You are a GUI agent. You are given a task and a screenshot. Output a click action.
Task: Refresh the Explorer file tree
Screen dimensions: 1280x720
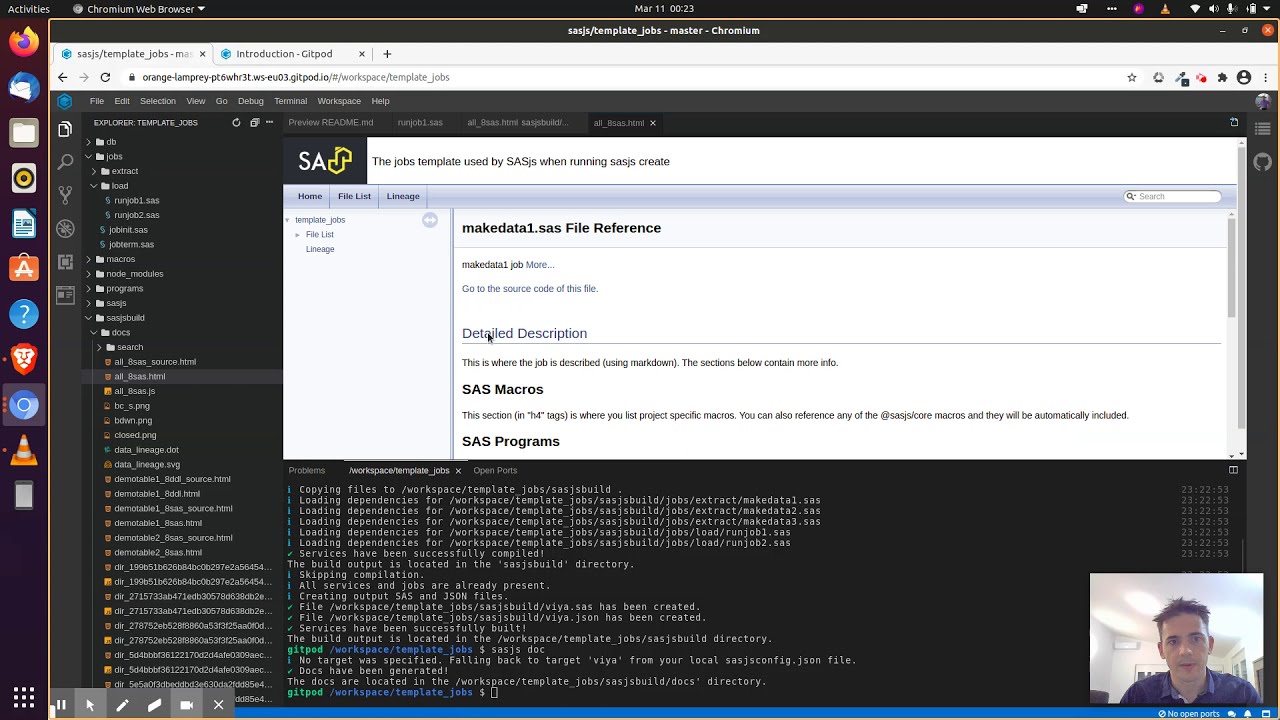coord(236,122)
